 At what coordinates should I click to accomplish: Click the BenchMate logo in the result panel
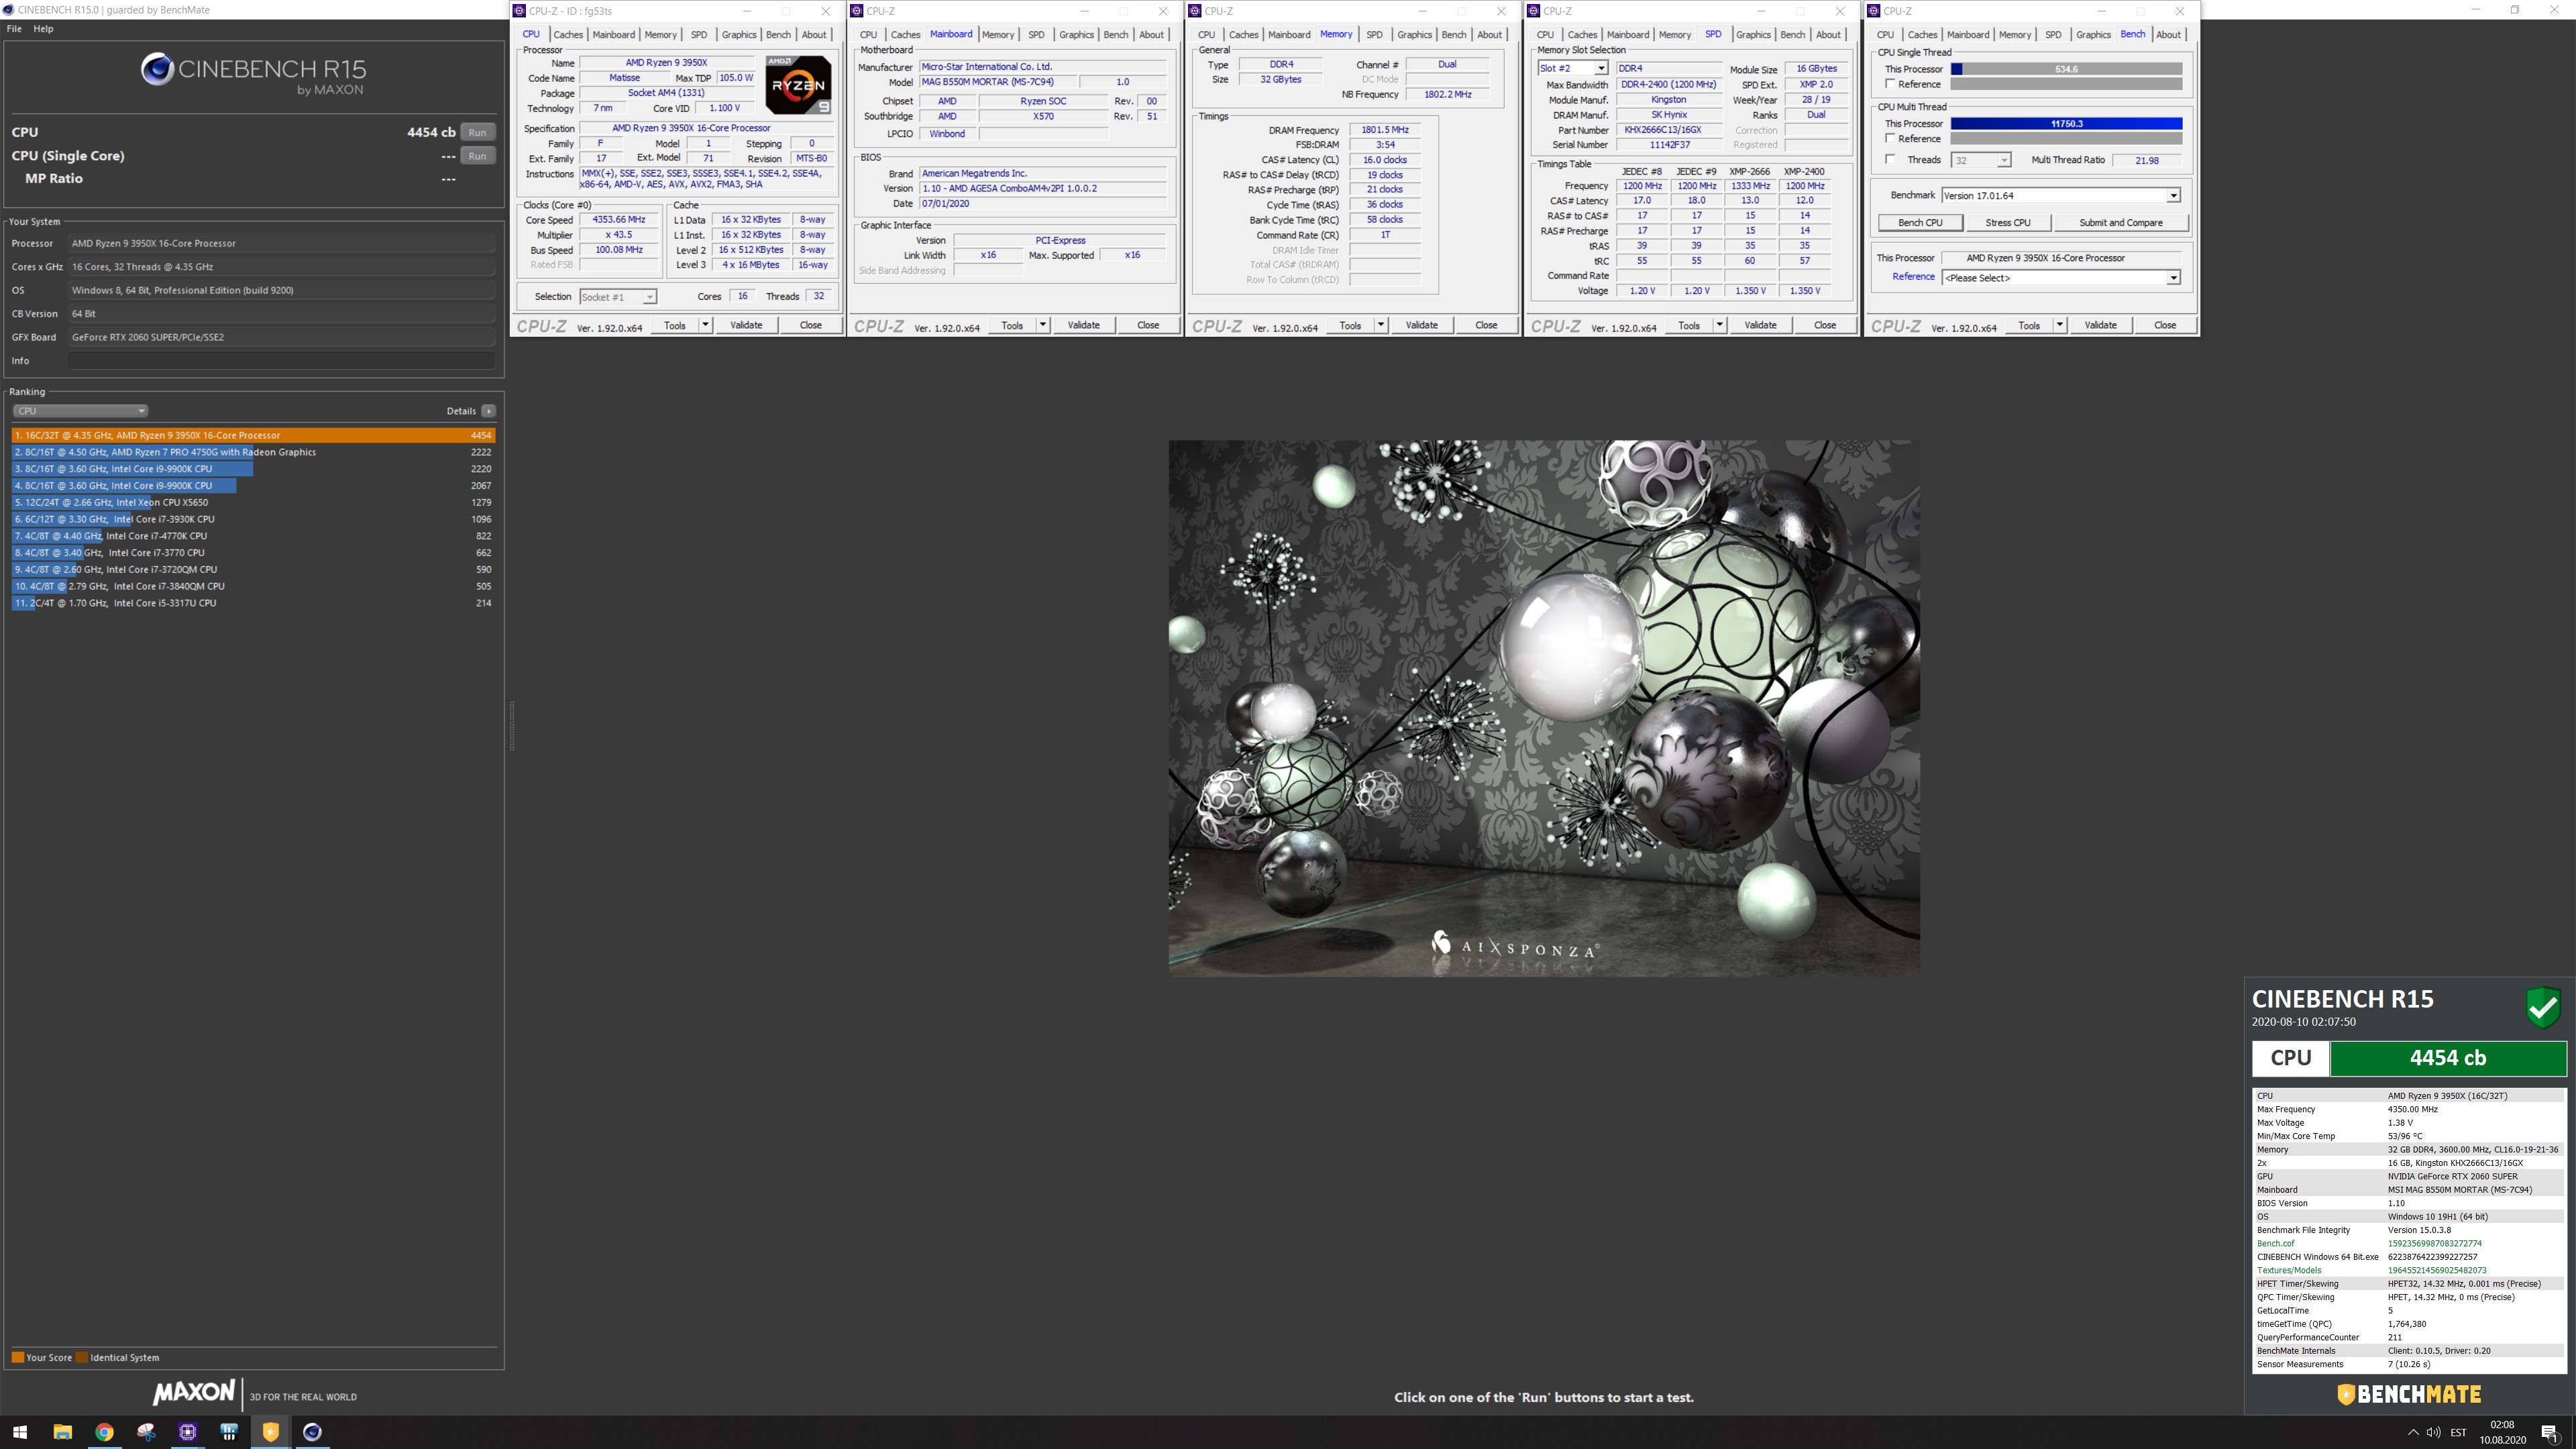(x=2409, y=1394)
